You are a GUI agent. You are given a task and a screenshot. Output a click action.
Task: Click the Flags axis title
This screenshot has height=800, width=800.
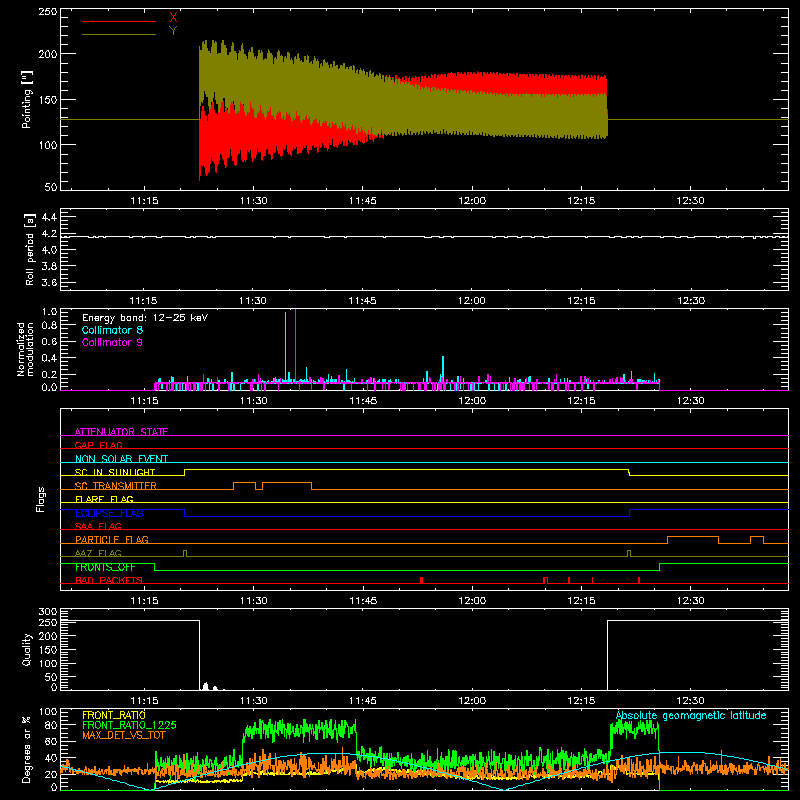click(x=40, y=500)
